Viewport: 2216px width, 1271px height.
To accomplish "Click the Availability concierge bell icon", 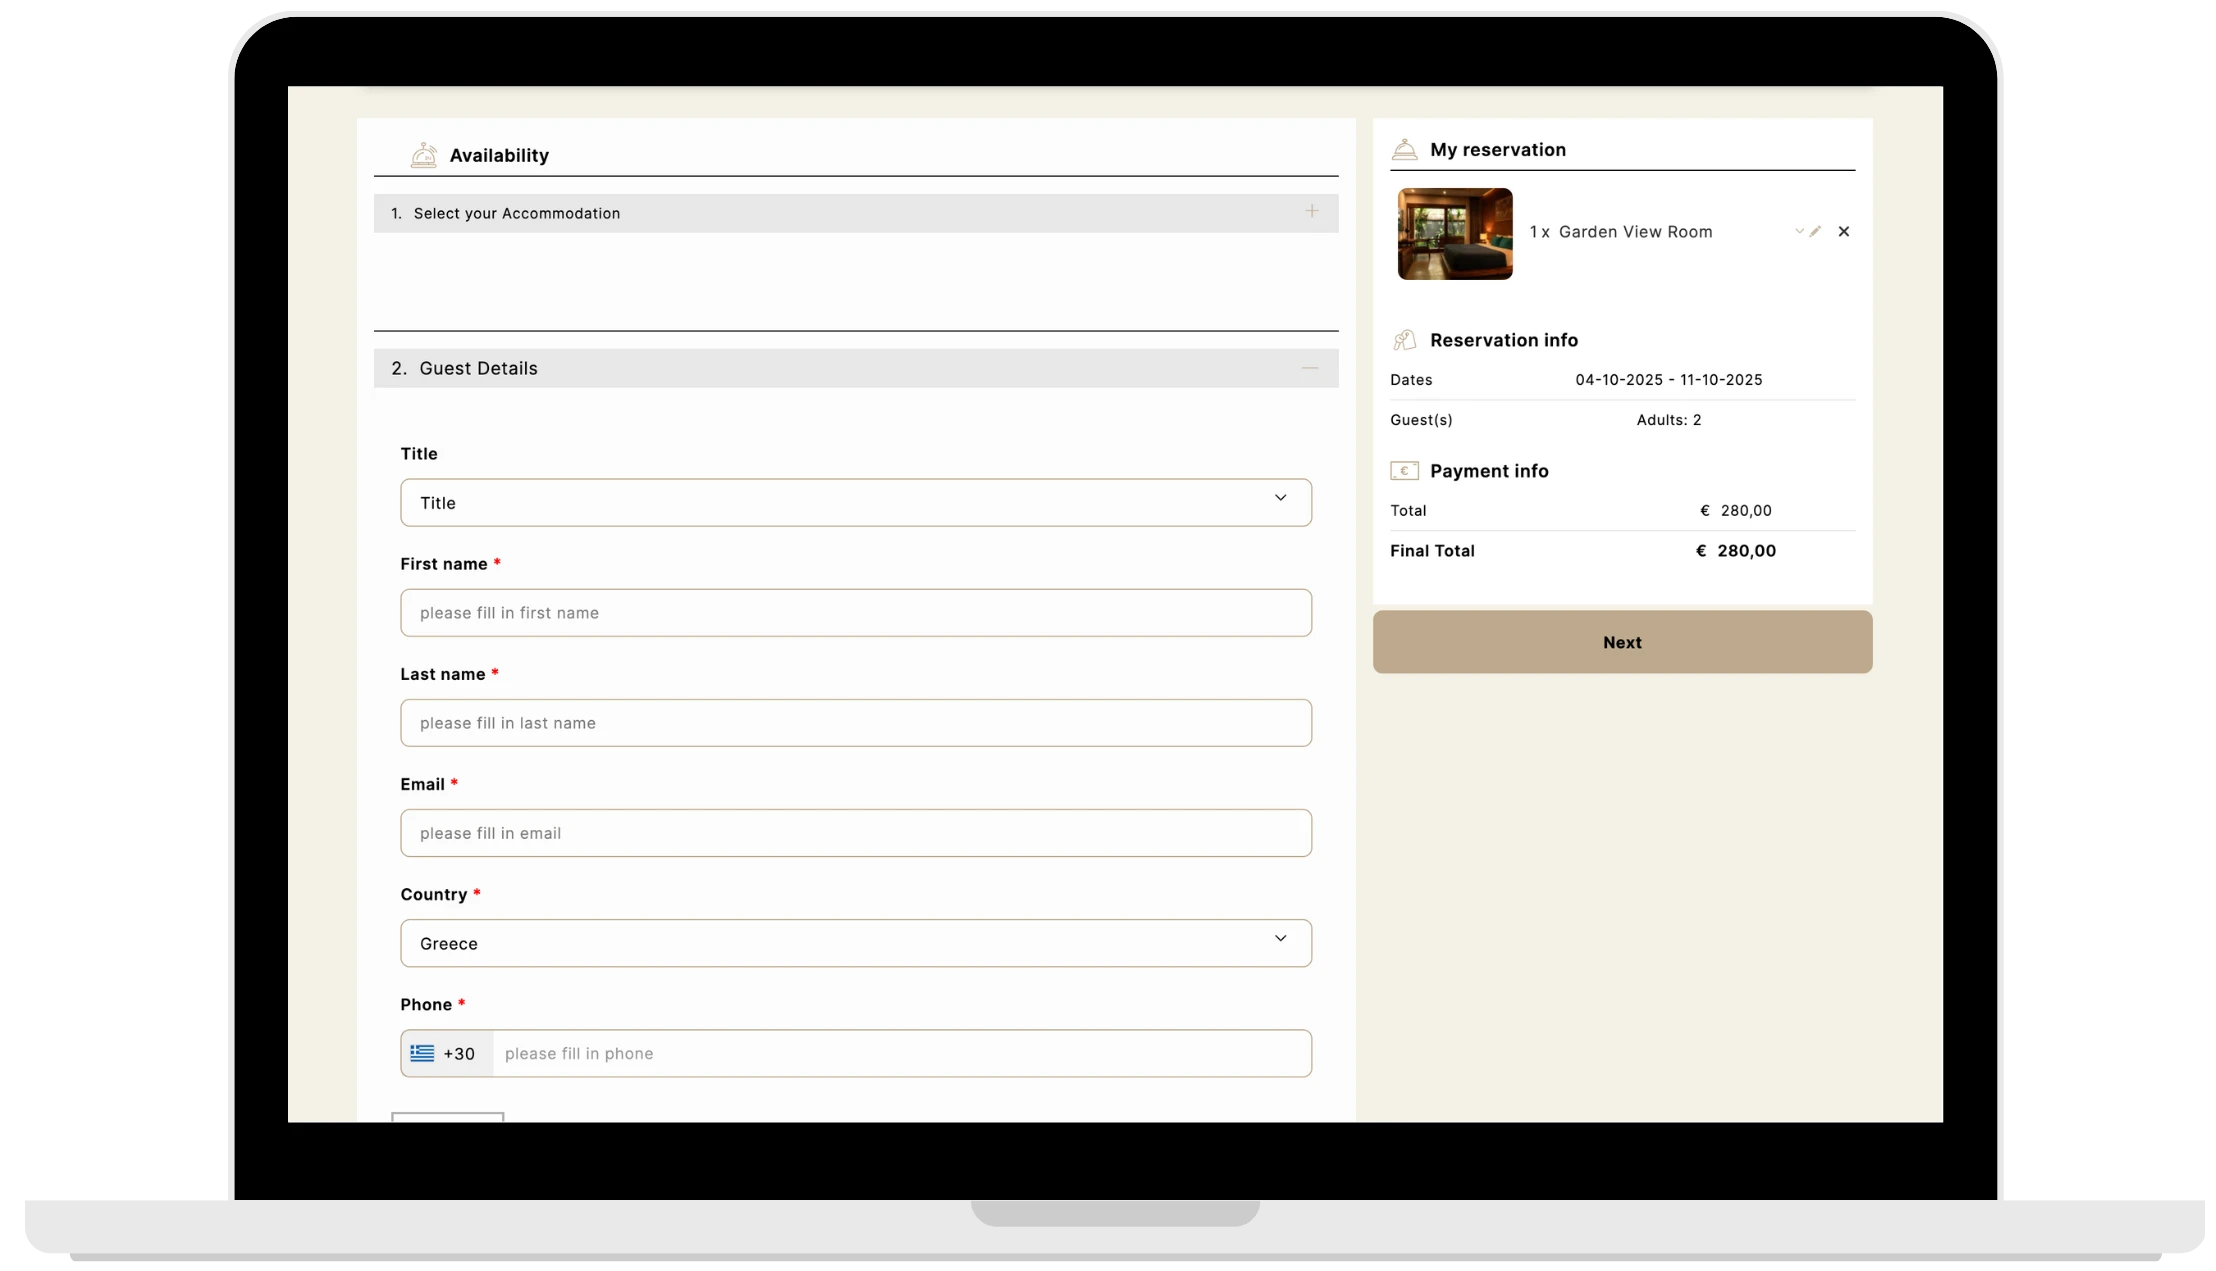I will (x=423, y=155).
